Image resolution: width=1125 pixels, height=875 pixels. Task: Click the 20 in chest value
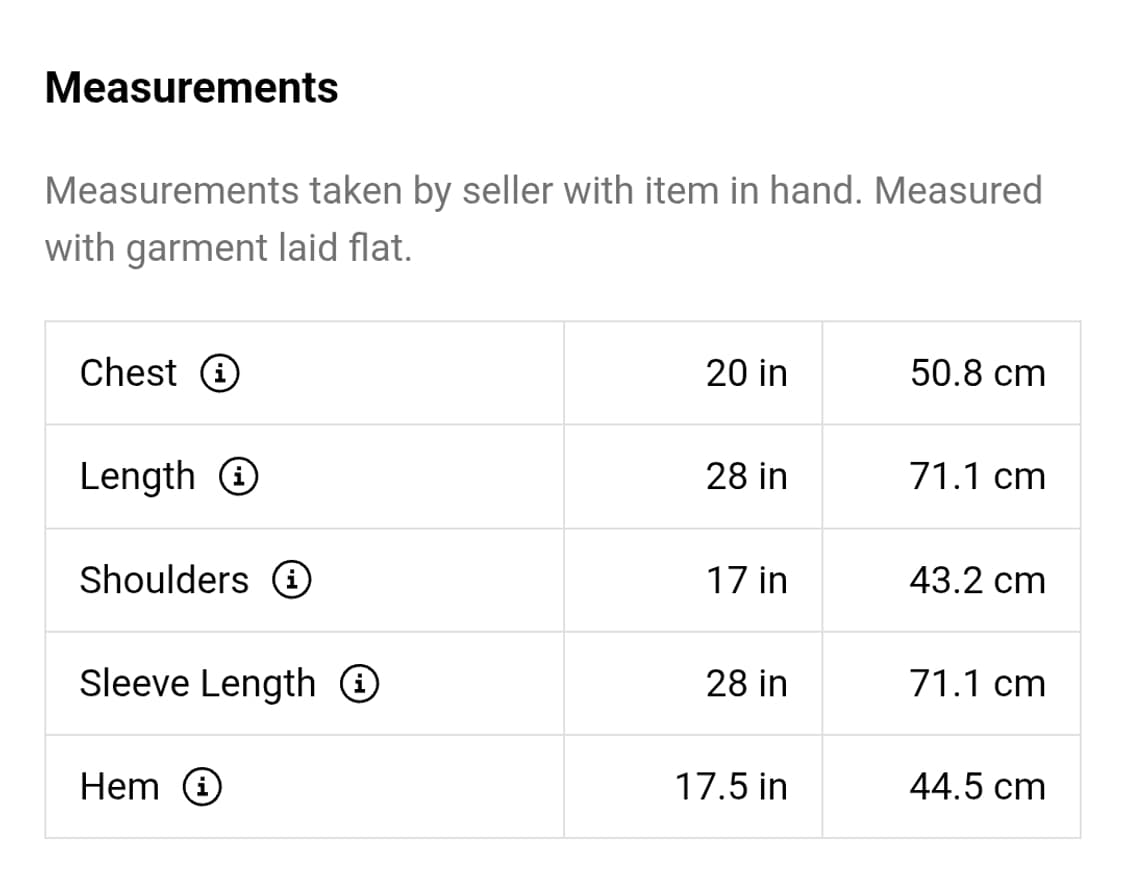coord(746,373)
